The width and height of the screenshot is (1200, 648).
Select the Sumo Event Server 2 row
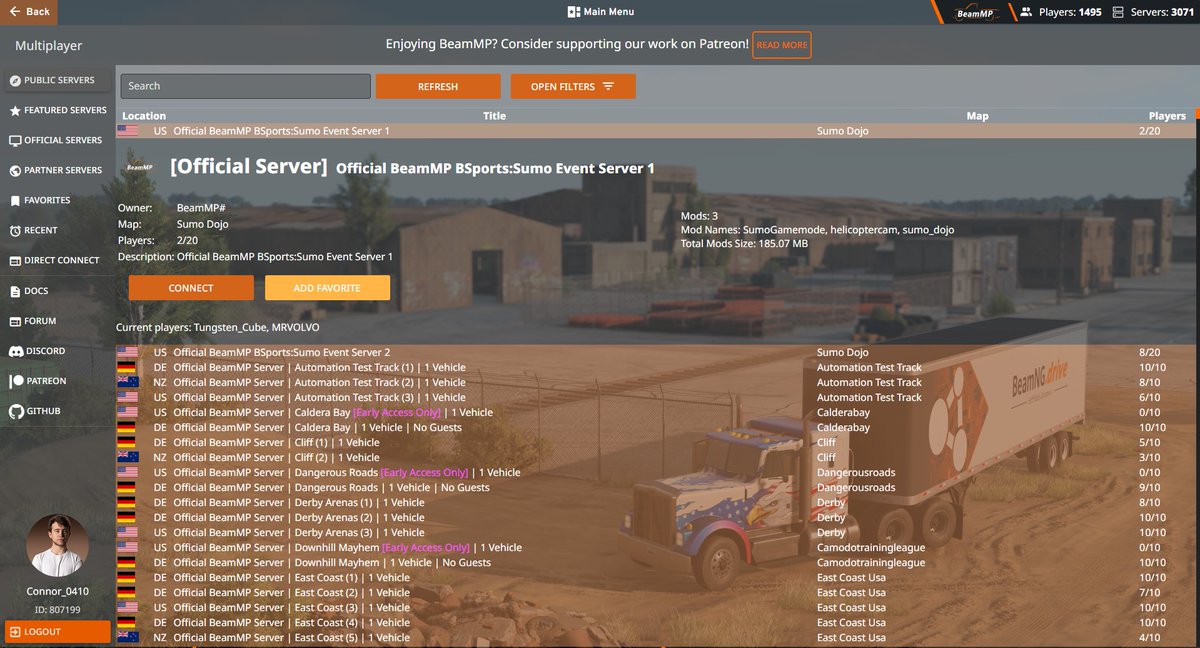pyautogui.click(x=655, y=352)
